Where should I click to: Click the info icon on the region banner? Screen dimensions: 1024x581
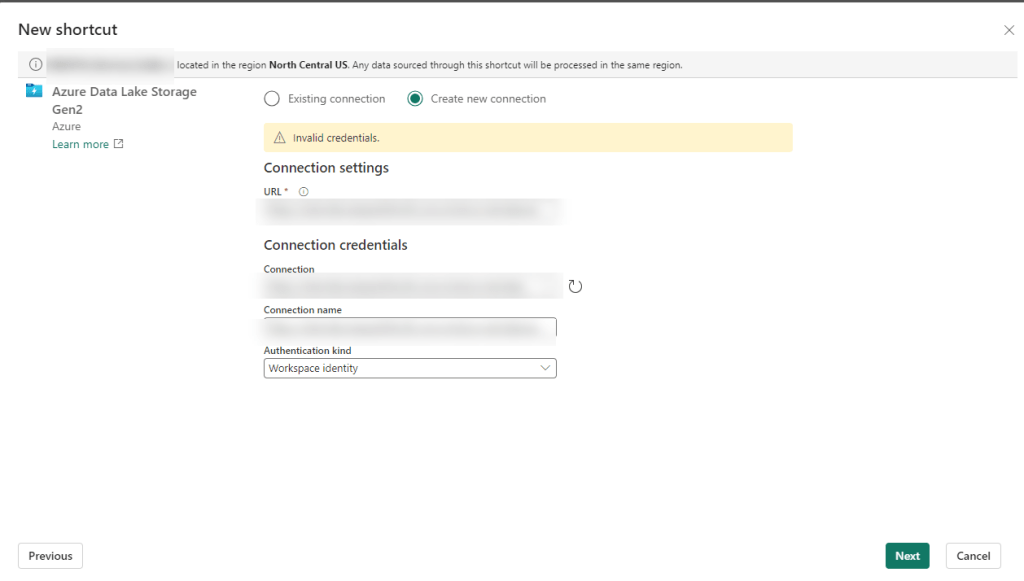[x=36, y=63]
